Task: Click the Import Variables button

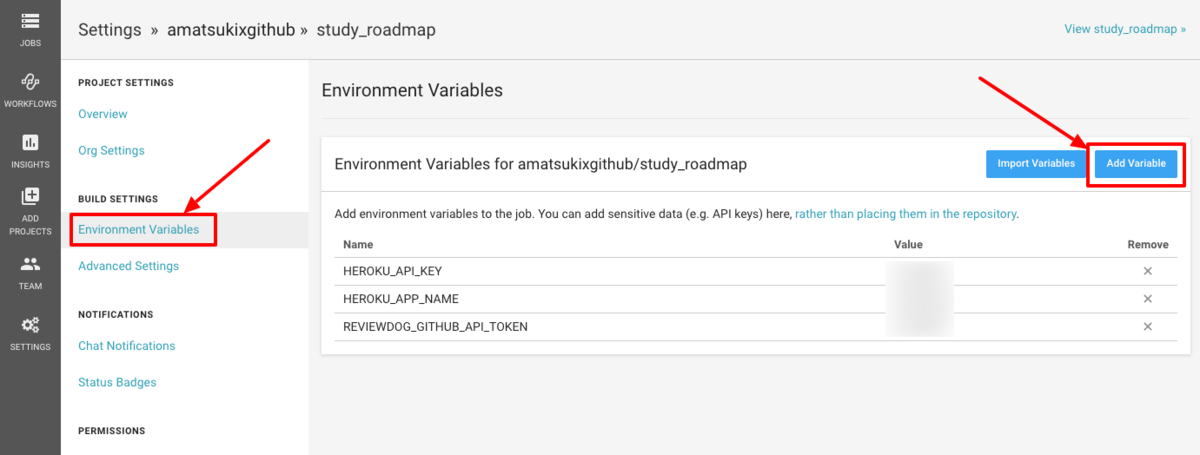Action: click(1036, 164)
